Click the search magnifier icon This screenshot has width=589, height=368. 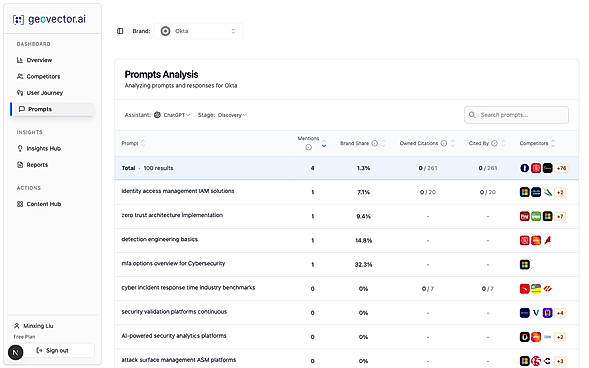472,115
